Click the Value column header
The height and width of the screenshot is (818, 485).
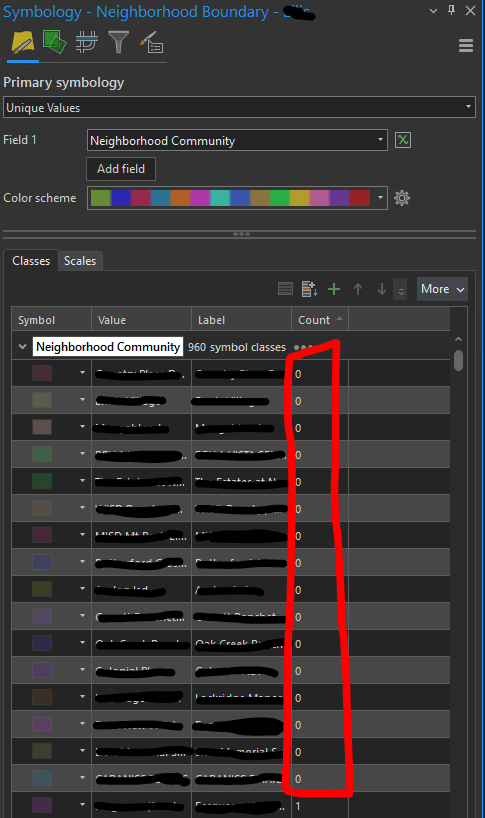click(141, 320)
